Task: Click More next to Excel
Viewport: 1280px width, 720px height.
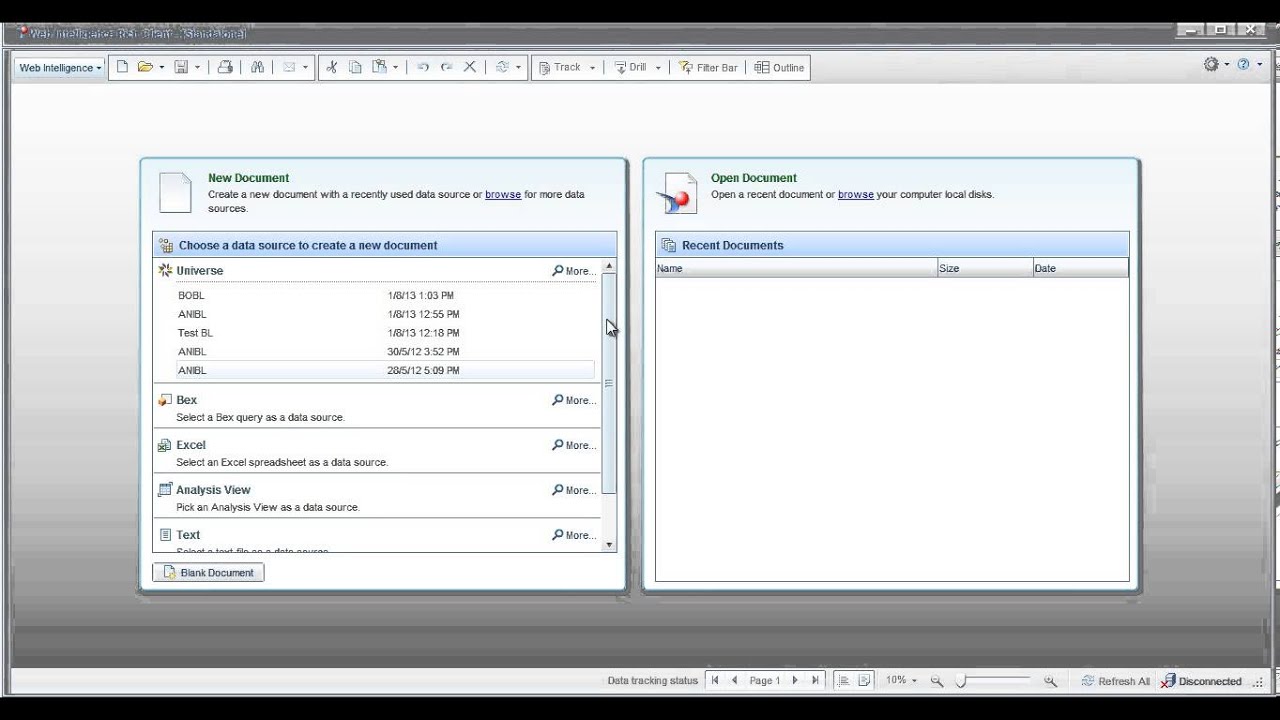Action: [574, 445]
